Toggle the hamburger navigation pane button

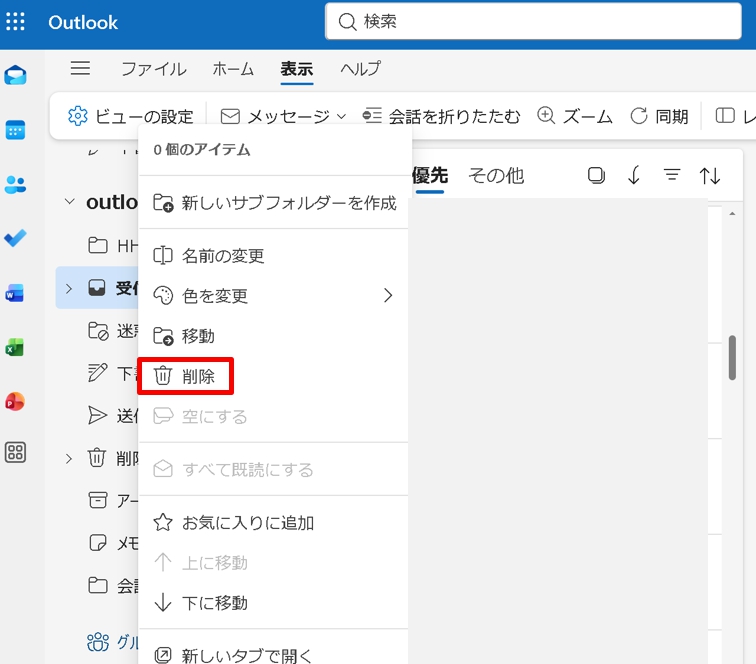pos(80,68)
